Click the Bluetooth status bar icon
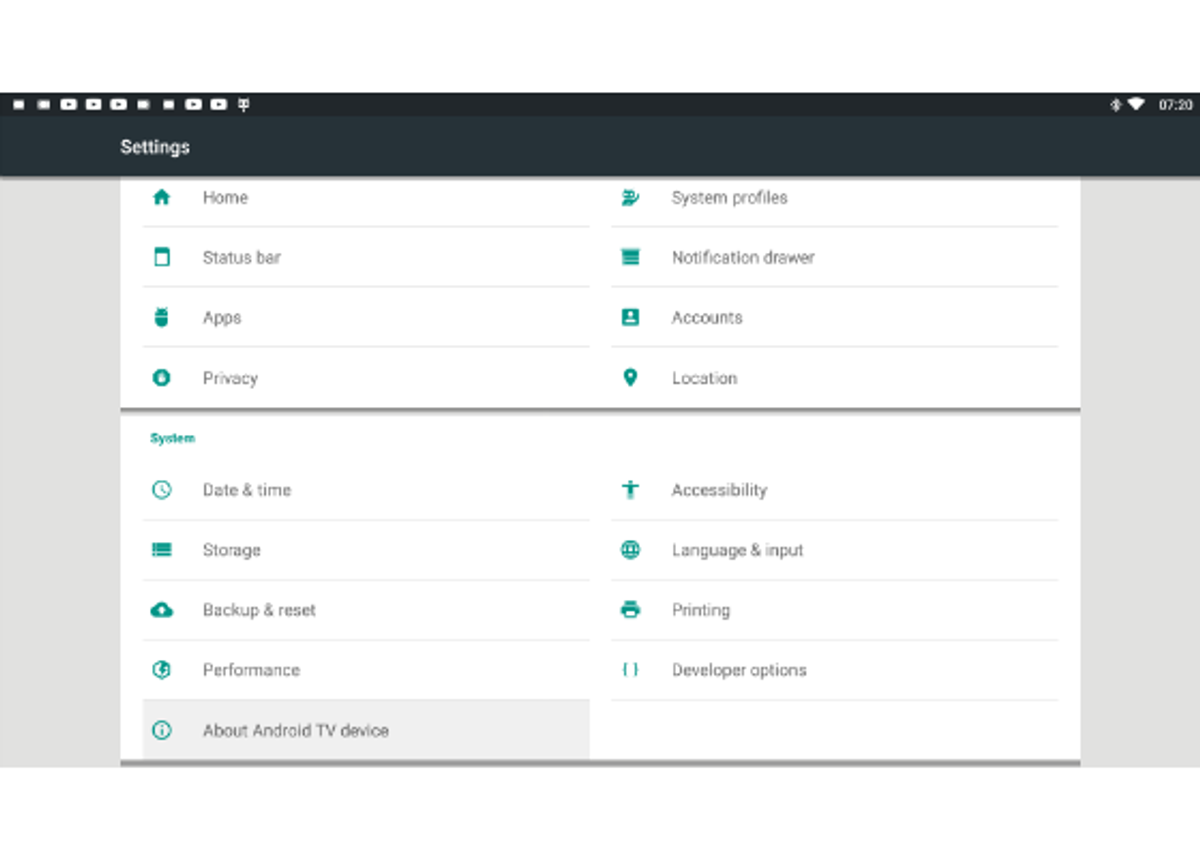1200x857 pixels. tap(1117, 104)
